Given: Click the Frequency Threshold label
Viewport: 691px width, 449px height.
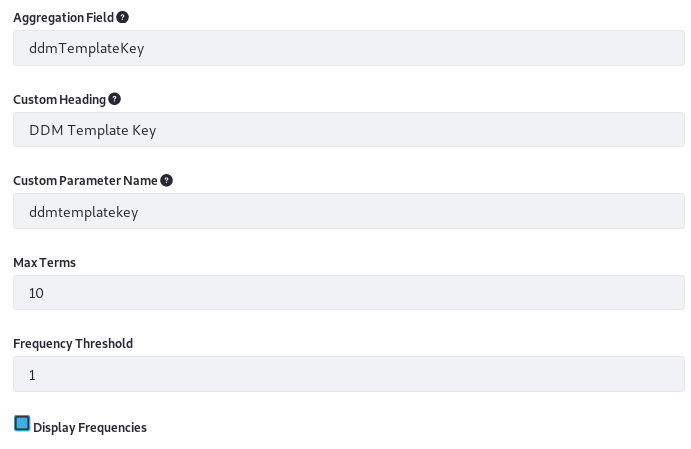Looking at the screenshot, I should pyautogui.click(x=73, y=344).
